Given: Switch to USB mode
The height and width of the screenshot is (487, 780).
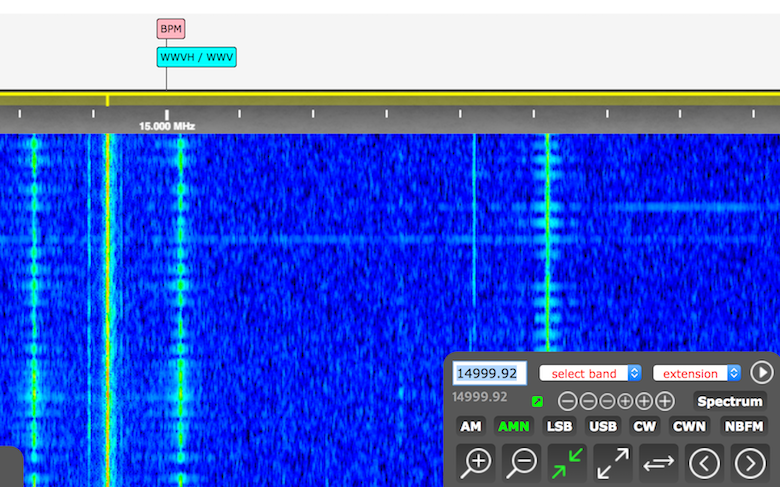Looking at the screenshot, I should point(603,426).
